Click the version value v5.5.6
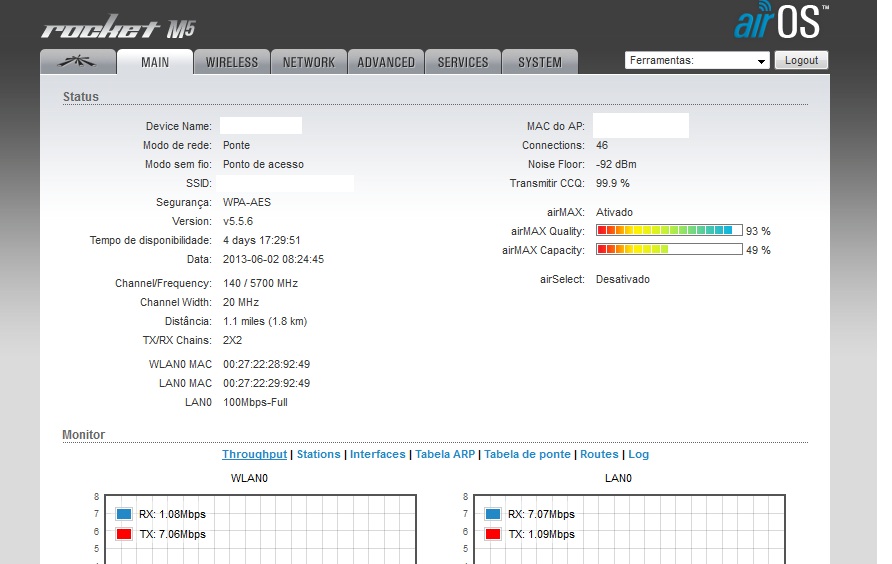This screenshot has width=892, height=564. pyautogui.click(x=238, y=221)
